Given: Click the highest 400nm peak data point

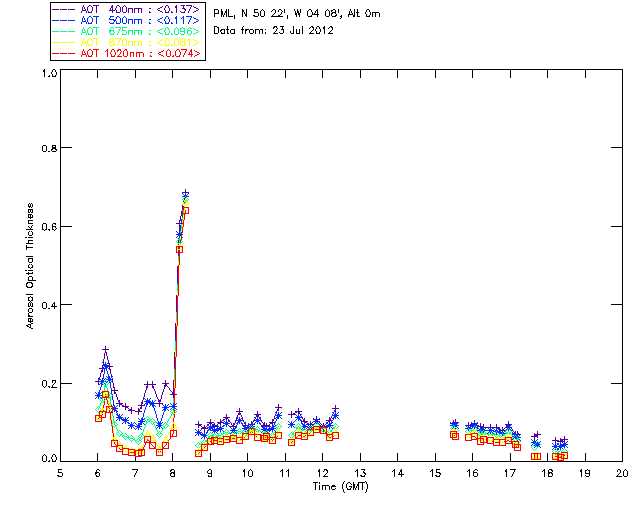Looking at the screenshot, I should [185, 193].
